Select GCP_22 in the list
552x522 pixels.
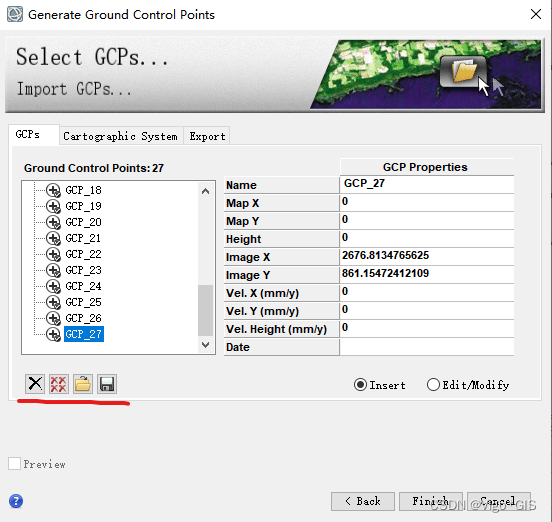[83, 254]
